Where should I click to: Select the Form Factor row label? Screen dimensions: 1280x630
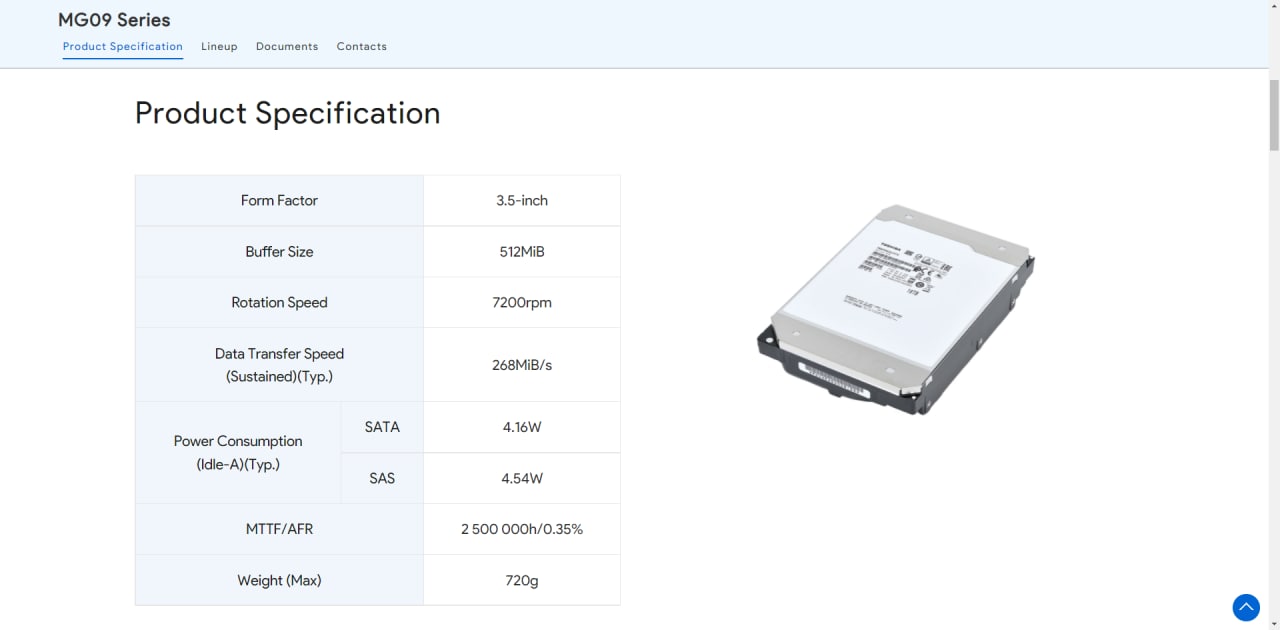point(279,201)
